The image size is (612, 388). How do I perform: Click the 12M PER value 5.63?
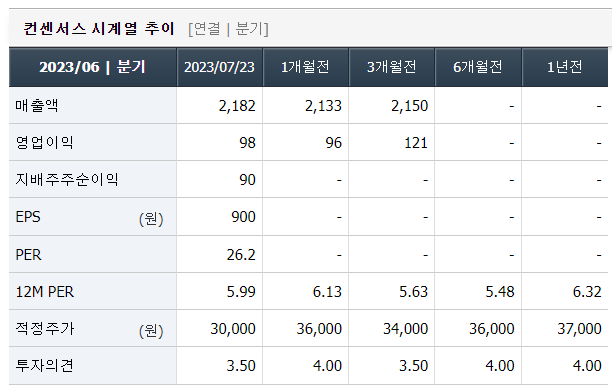(x=414, y=292)
